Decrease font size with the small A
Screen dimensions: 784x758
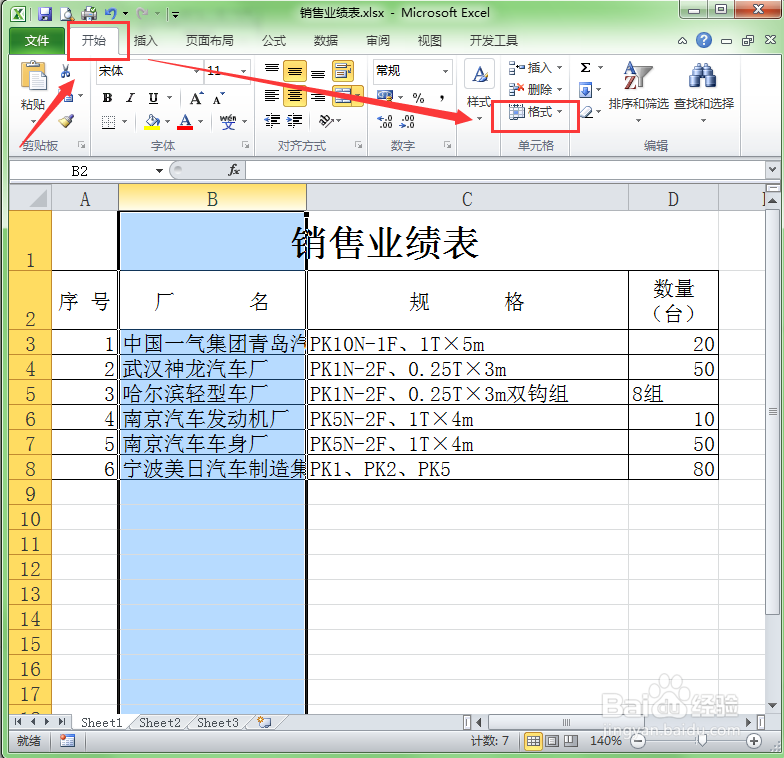coord(218,98)
